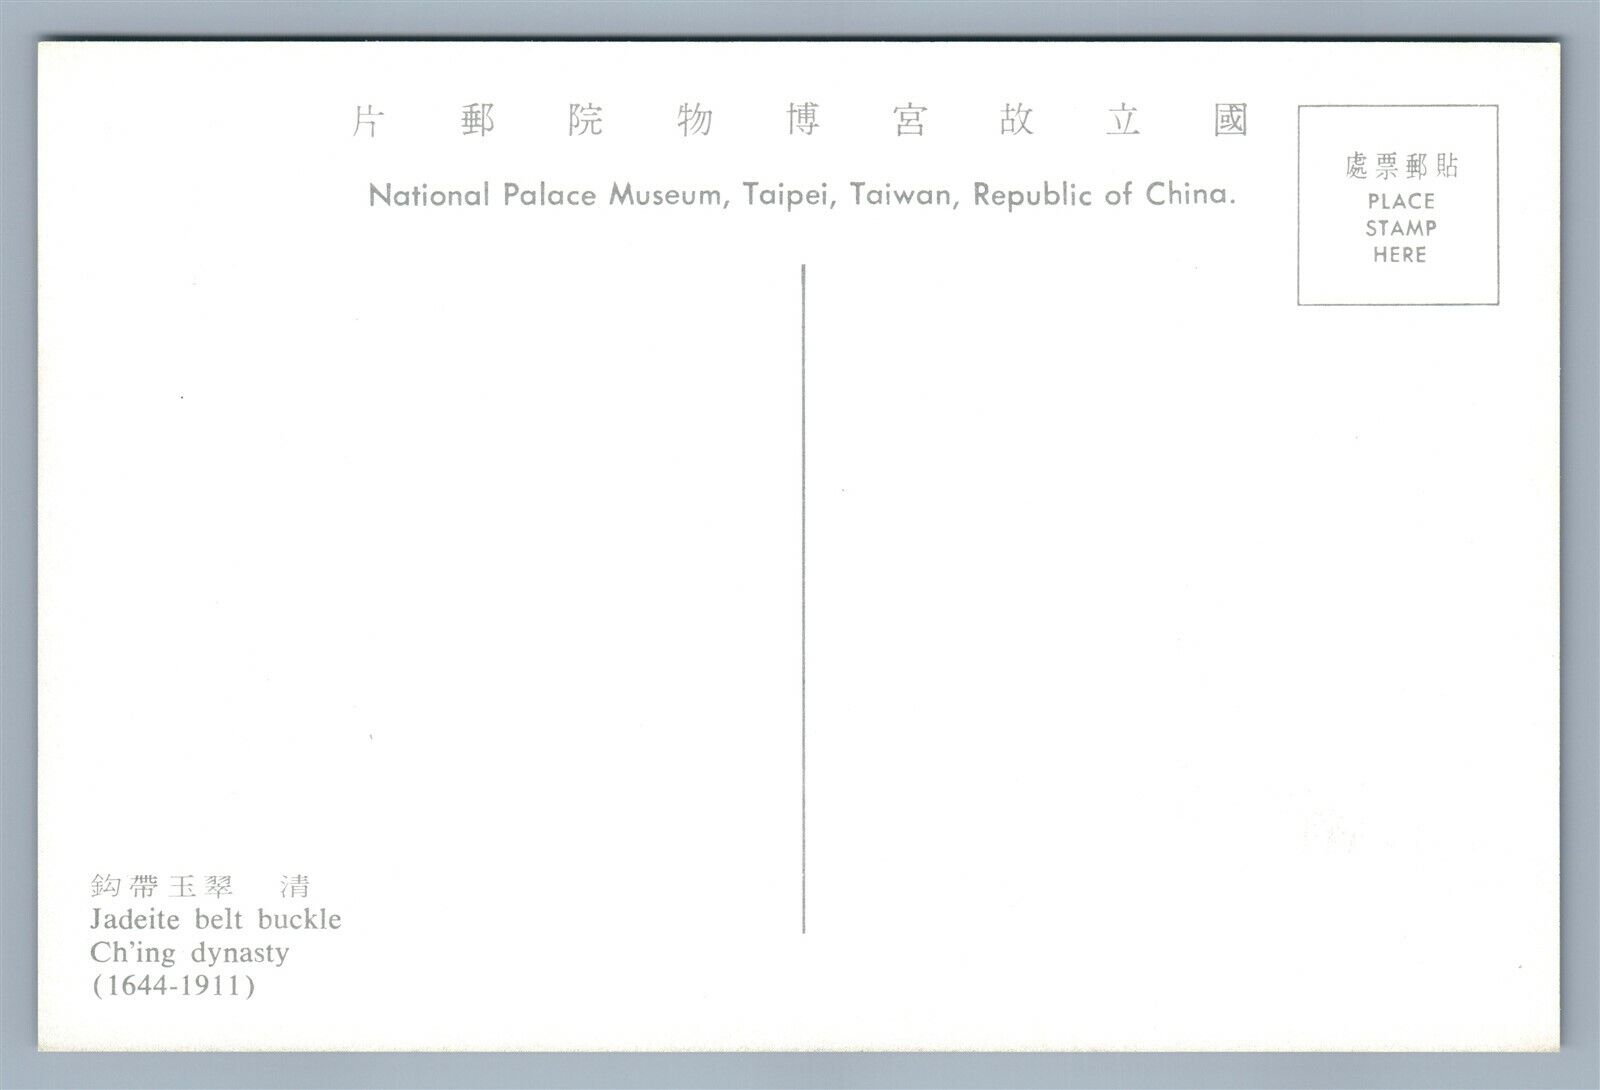The height and width of the screenshot is (1090, 1600).
Task: Click the date range '(1644-1911)'
Action: tap(173, 986)
